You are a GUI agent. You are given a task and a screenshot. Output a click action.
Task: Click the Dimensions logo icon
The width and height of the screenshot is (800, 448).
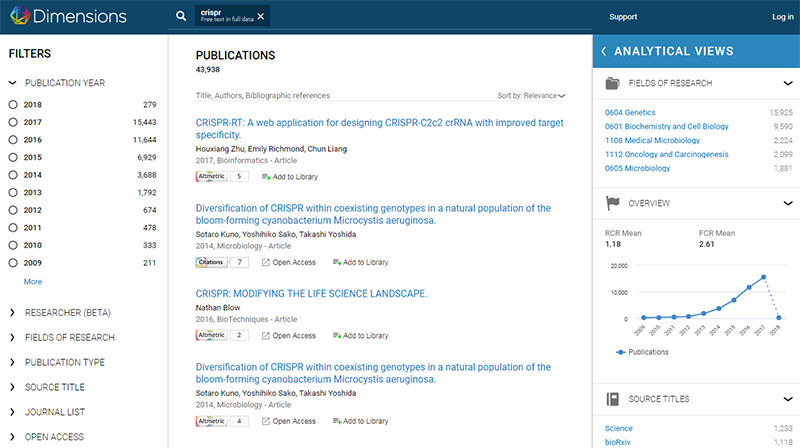coord(17,16)
